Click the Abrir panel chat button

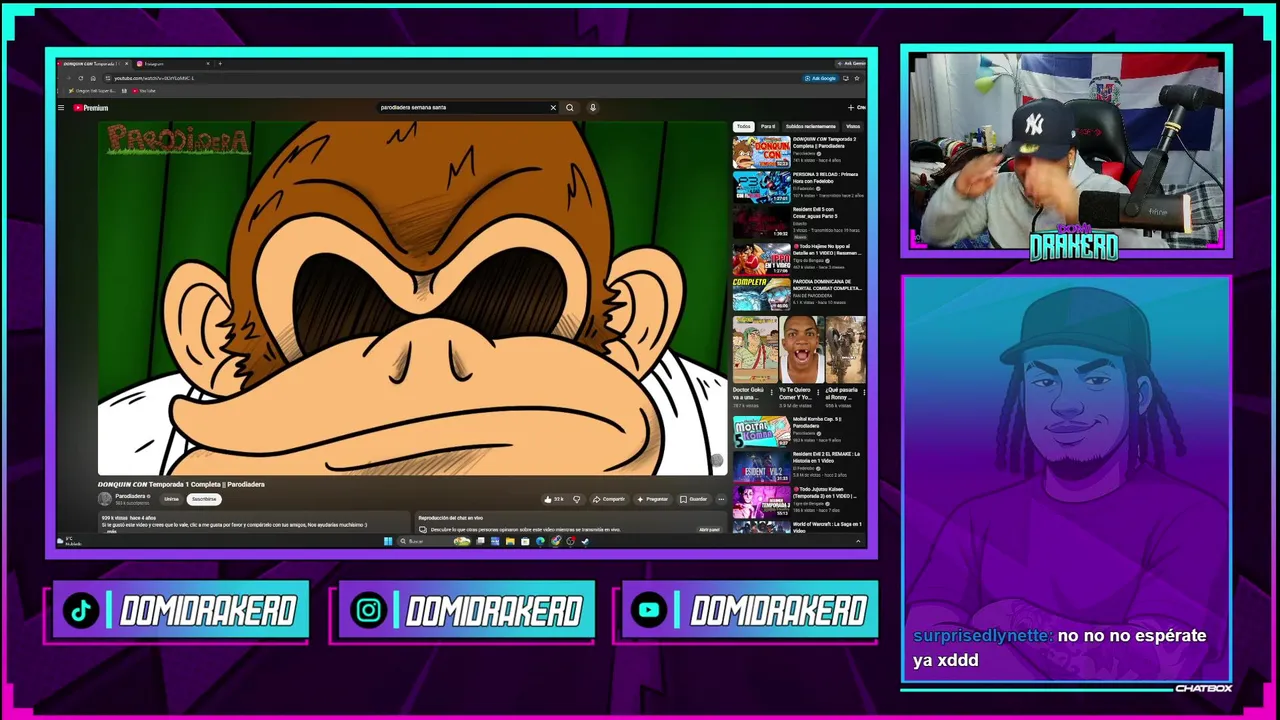point(709,529)
